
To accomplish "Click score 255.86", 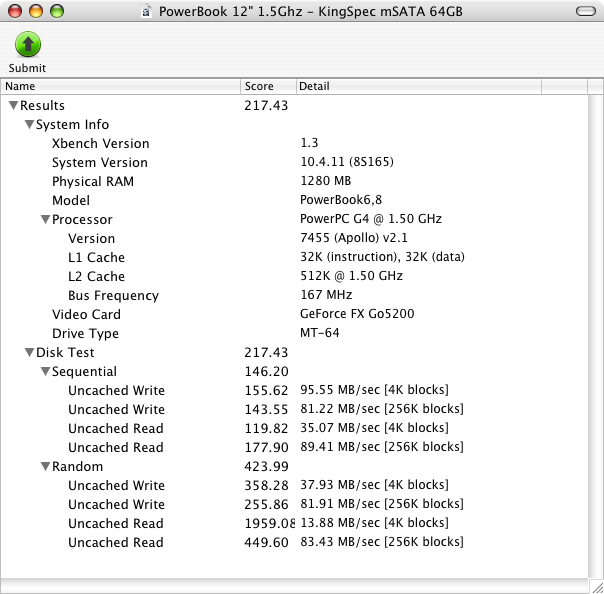I will [x=266, y=504].
